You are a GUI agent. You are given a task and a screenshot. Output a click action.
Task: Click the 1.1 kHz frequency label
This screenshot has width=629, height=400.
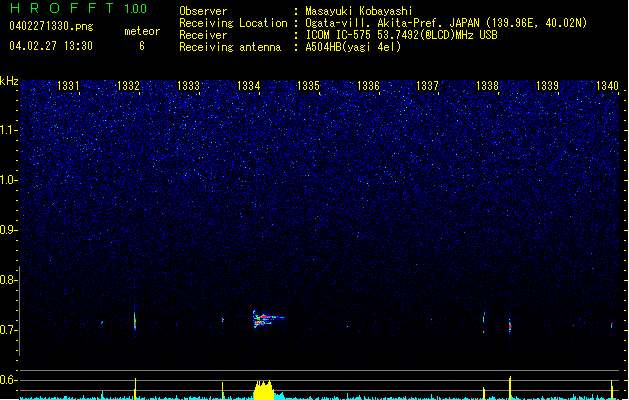pos(8,130)
